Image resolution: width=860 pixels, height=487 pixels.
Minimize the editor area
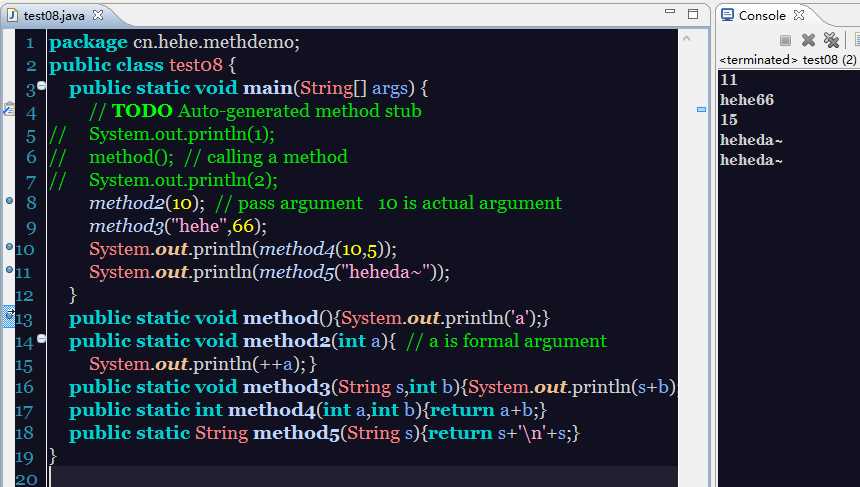point(670,12)
